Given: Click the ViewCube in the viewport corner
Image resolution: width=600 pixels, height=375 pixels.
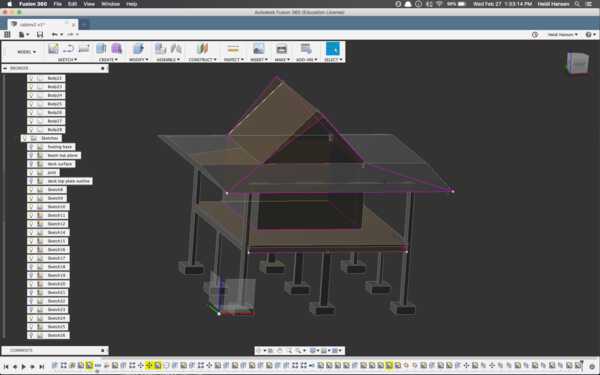Looking at the screenshot, I should click(x=577, y=63).
